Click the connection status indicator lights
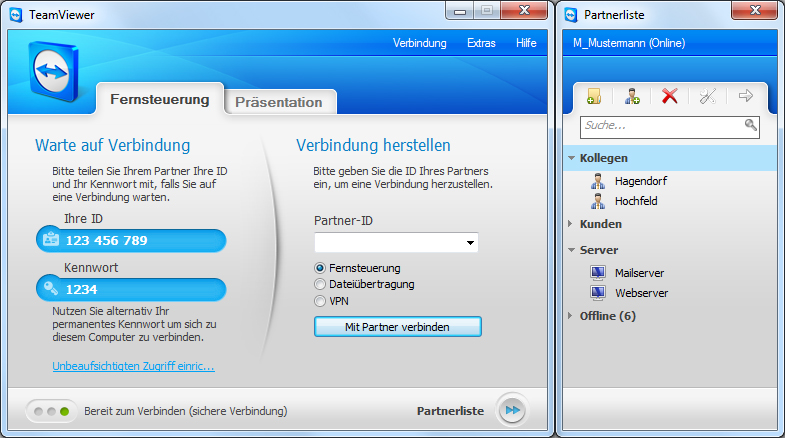 click(51, 411)
